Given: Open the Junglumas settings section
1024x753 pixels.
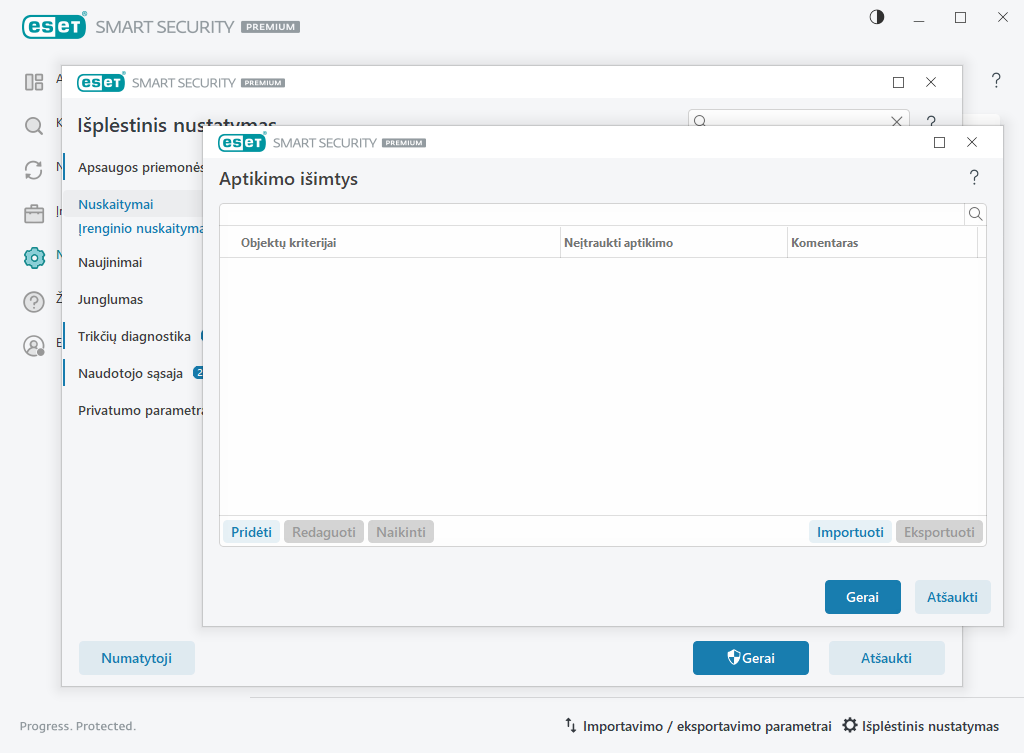Looking at the screenshot, I should click(x=110, y=299).
